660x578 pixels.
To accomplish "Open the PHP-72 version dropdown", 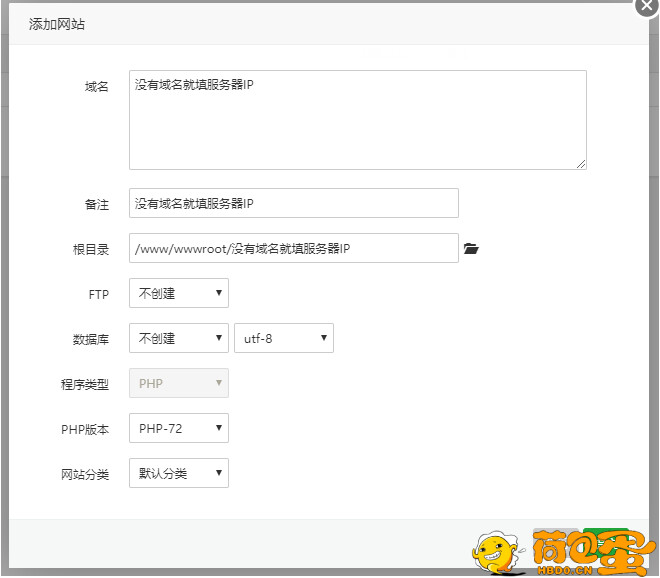I will pyautogui.click(x=179, y=428).
